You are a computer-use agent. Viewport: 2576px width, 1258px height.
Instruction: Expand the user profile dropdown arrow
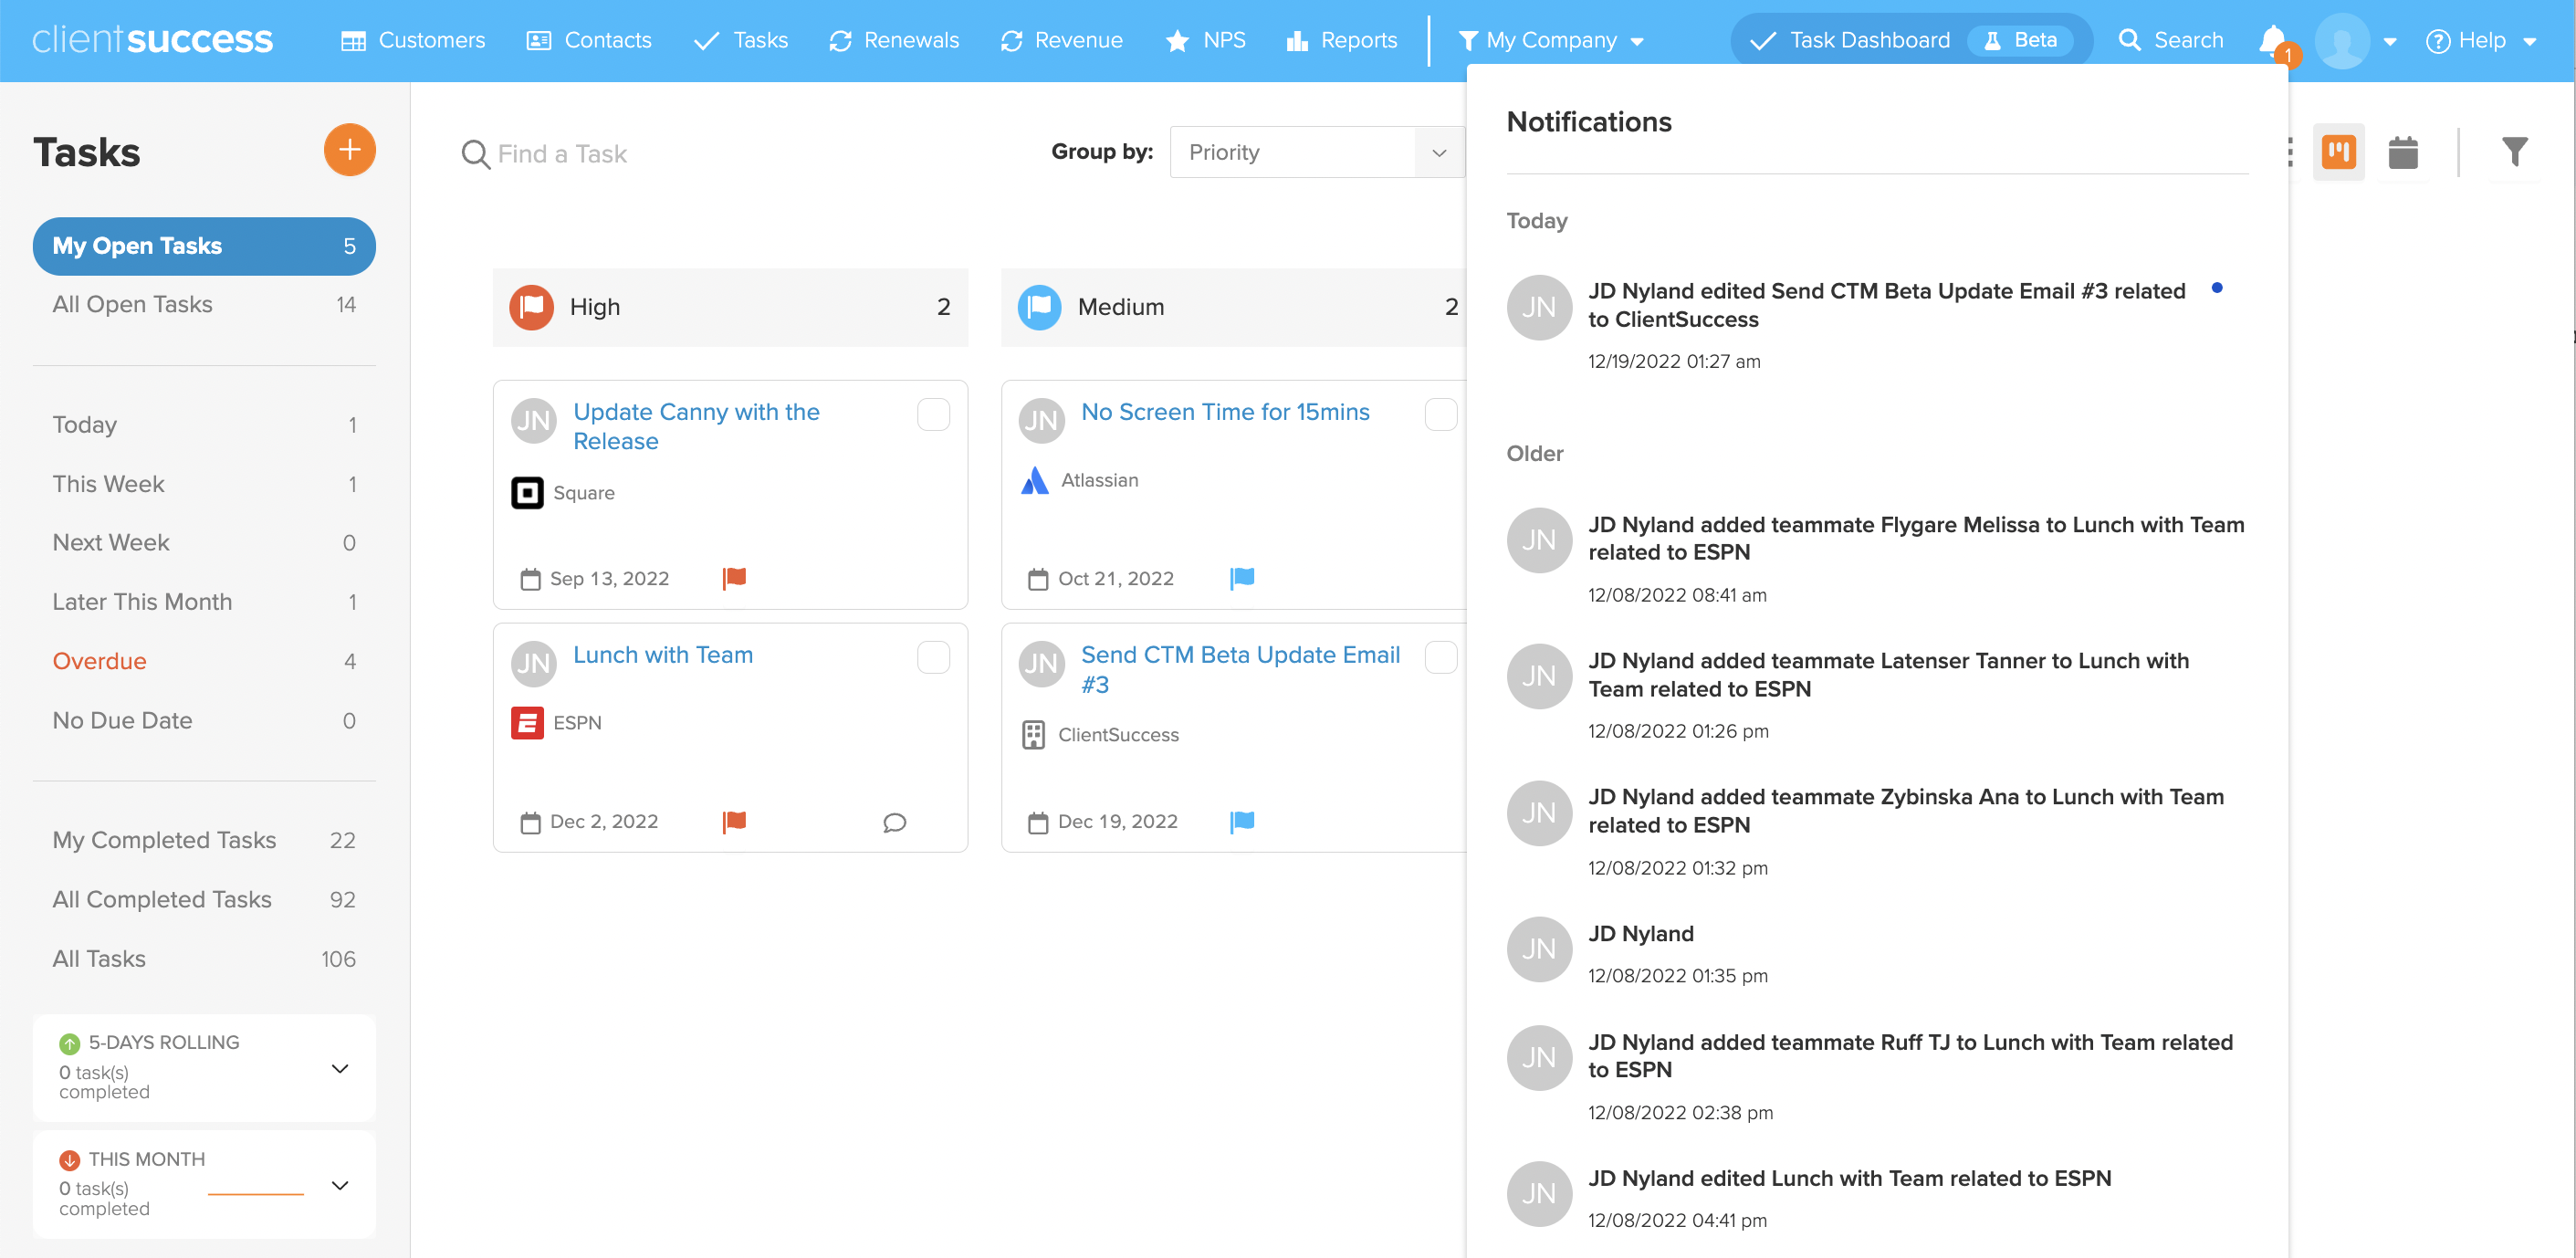[2389, 42]
